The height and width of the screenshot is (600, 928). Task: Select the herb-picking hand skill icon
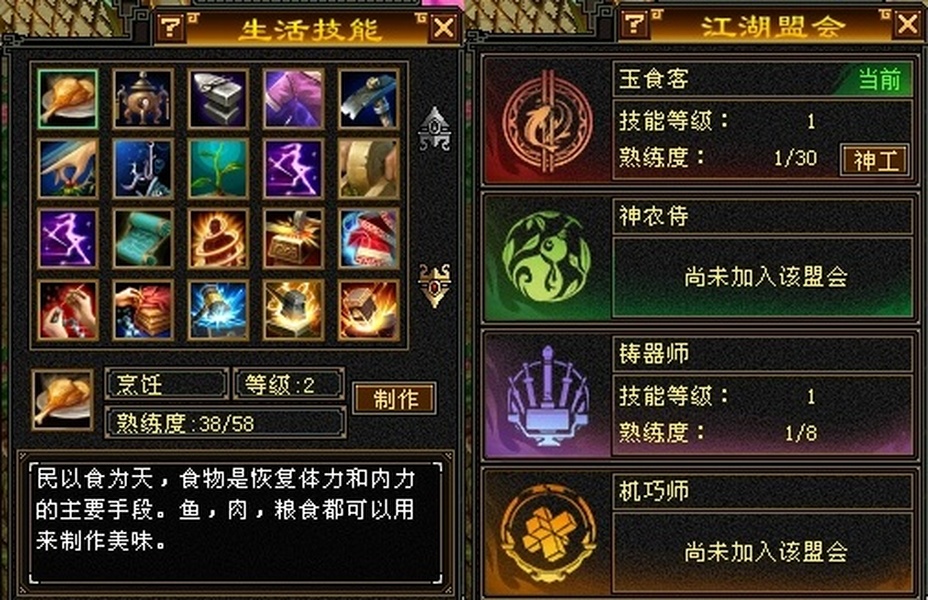tap(67, 169)
